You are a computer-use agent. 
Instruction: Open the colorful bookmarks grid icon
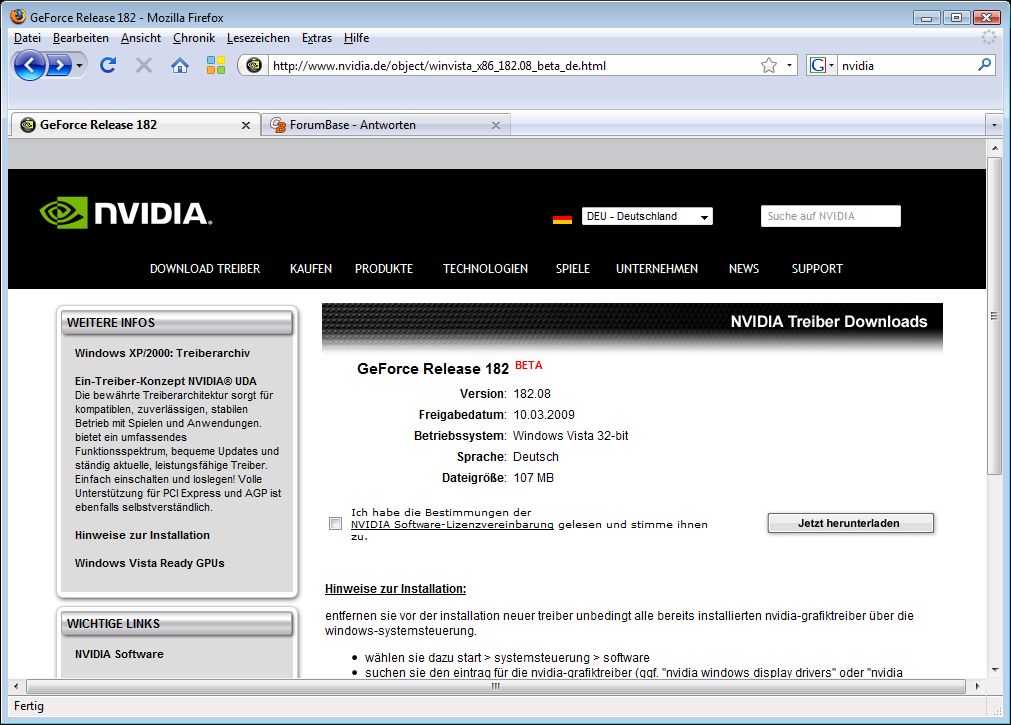point(215,65)
